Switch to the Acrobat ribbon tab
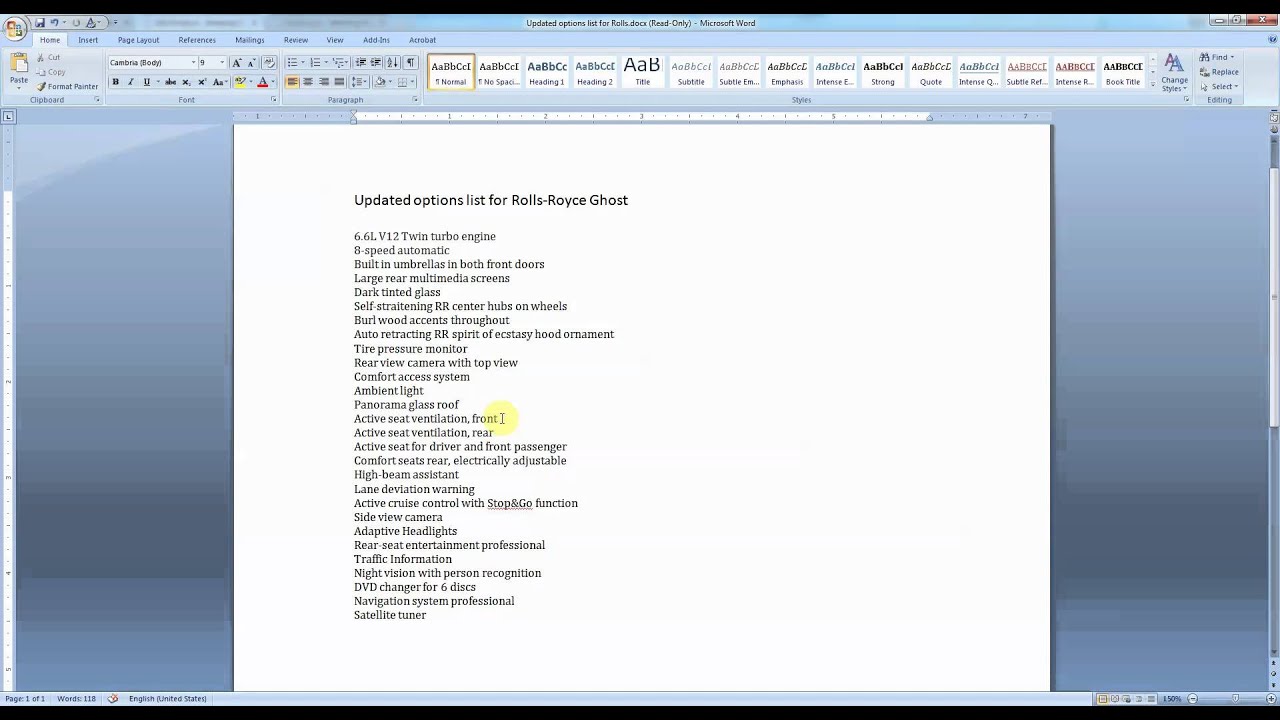 click(x=422, y=40)
